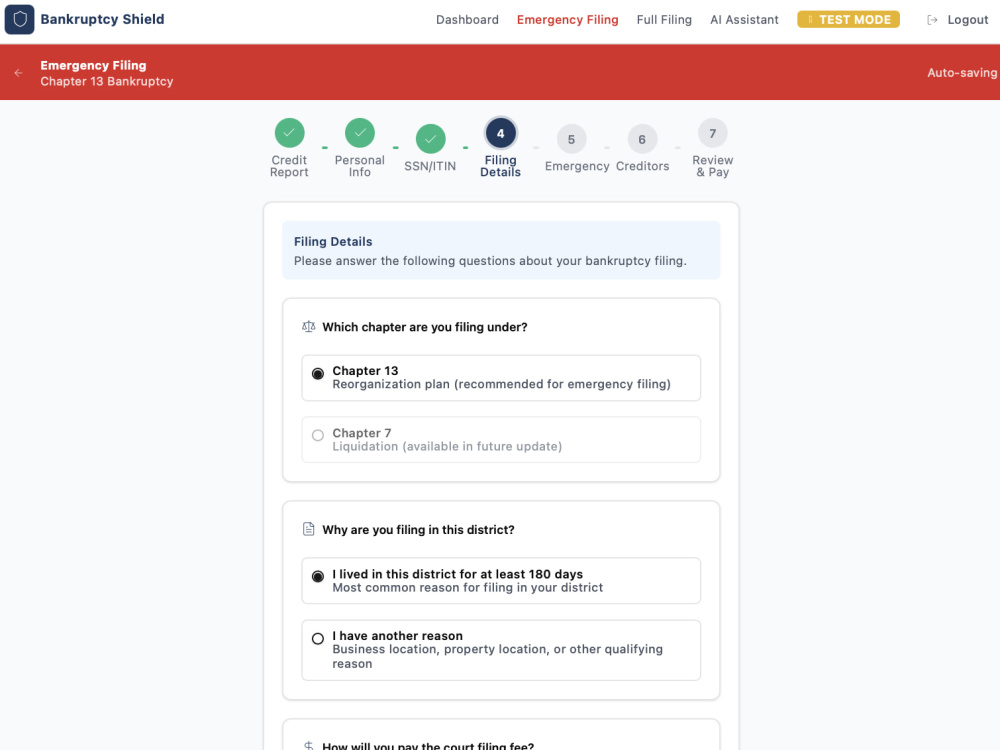This screenshot has width=1000, height=750.
Task: Click How will you pay court filing fee question
Action: click(x=428, y=745)
